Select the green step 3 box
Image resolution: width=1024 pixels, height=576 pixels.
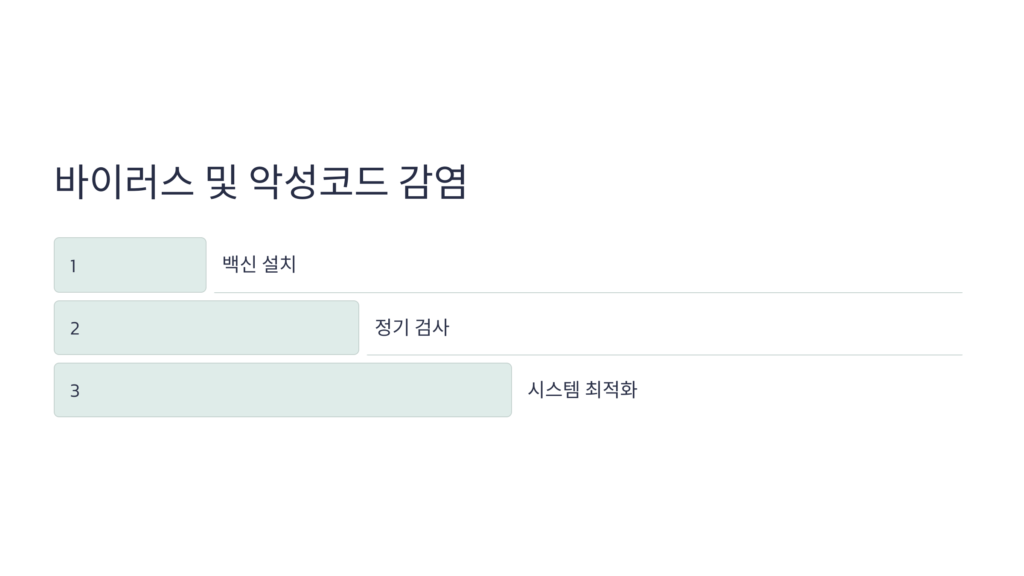click(283, 390)
